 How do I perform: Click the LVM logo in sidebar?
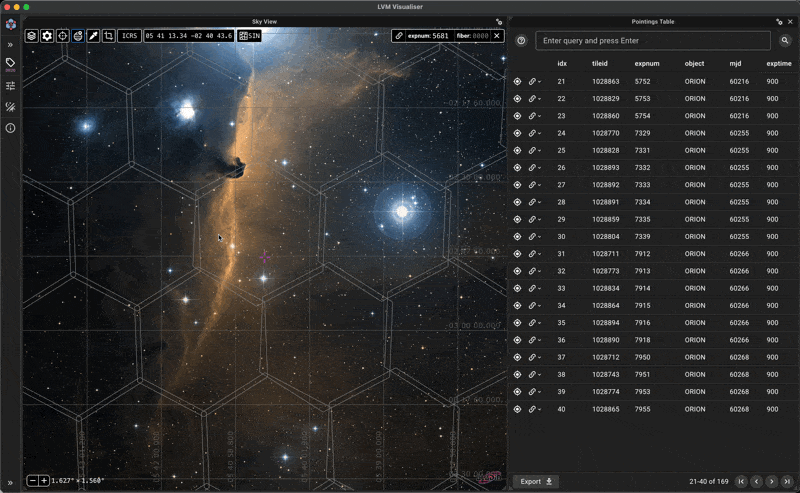pos(10,24)
